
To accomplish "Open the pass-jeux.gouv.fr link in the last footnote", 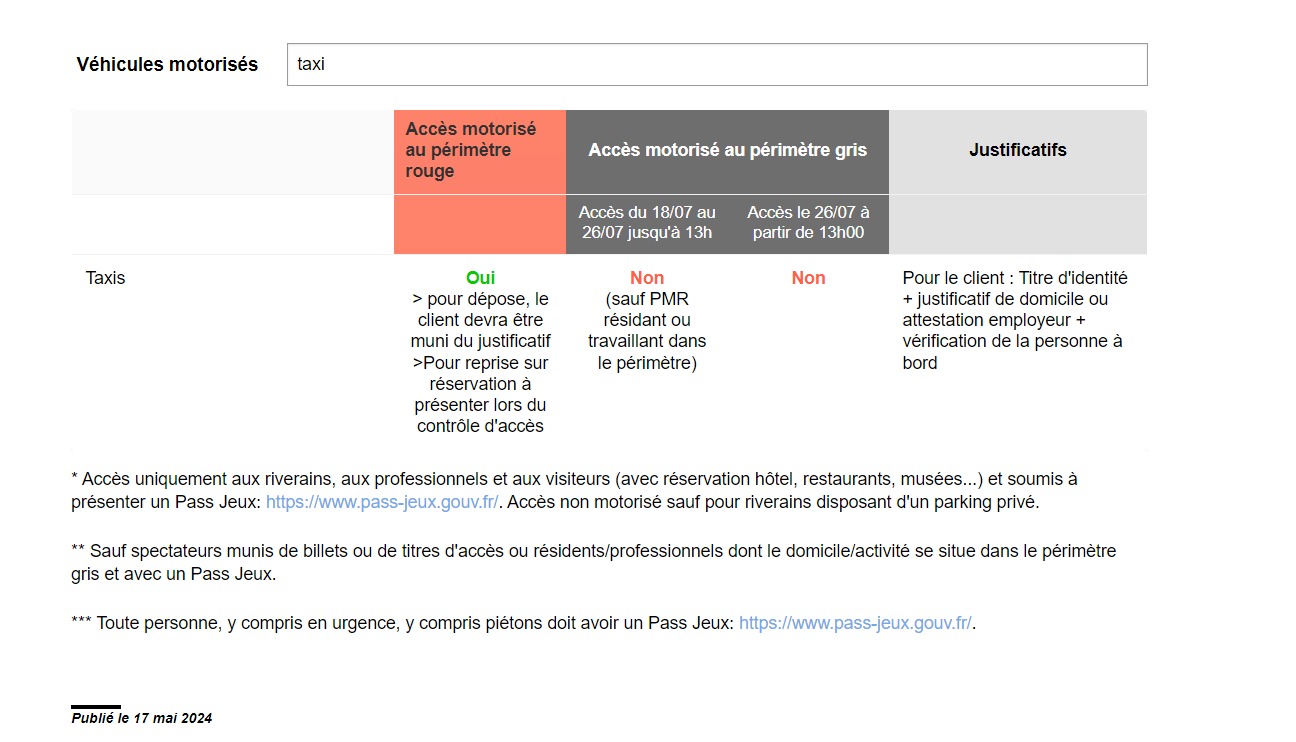I will tap(854, 623).
